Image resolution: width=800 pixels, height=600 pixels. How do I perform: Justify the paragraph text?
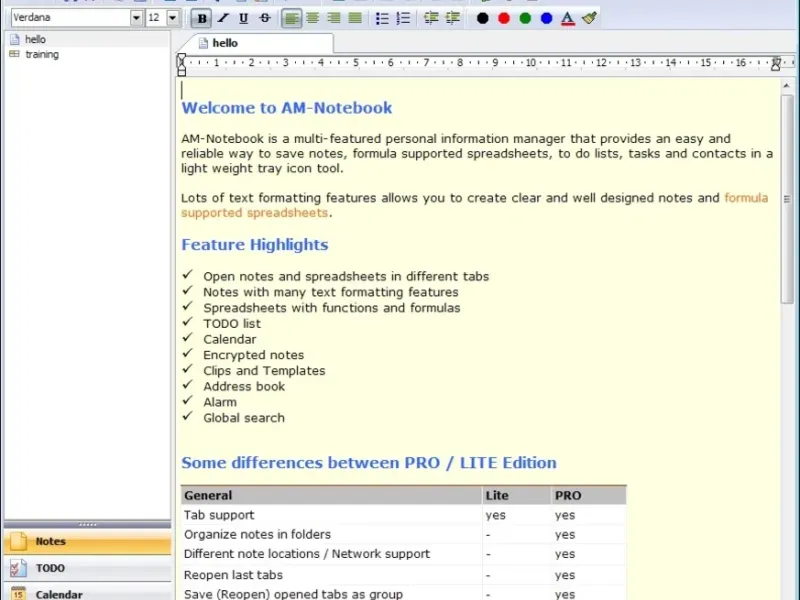click(355, 18)
